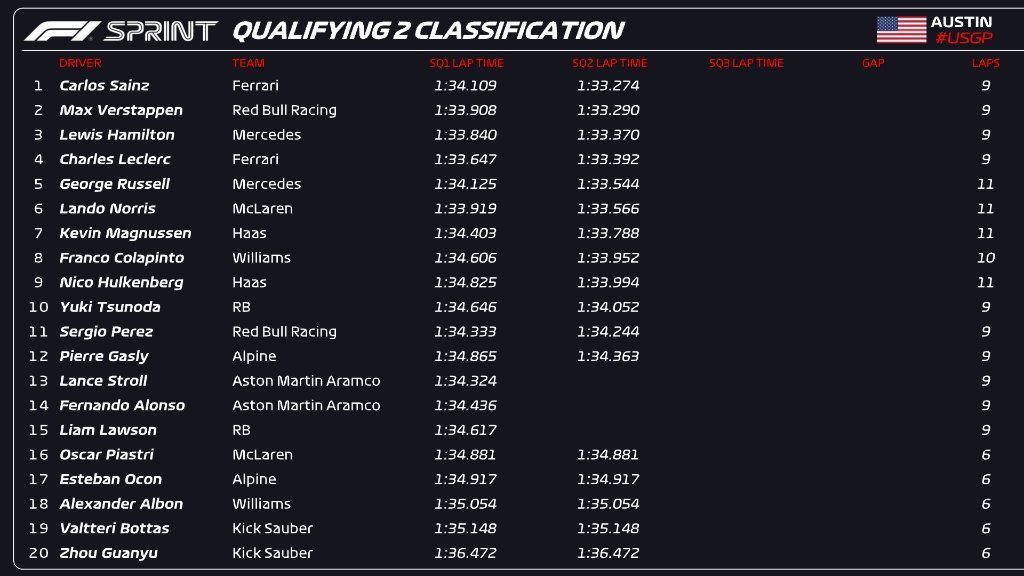Click Lewis Hamilton's SQ2 time 1:33.370
The image size is (1024, 576).
pos(608,135)
